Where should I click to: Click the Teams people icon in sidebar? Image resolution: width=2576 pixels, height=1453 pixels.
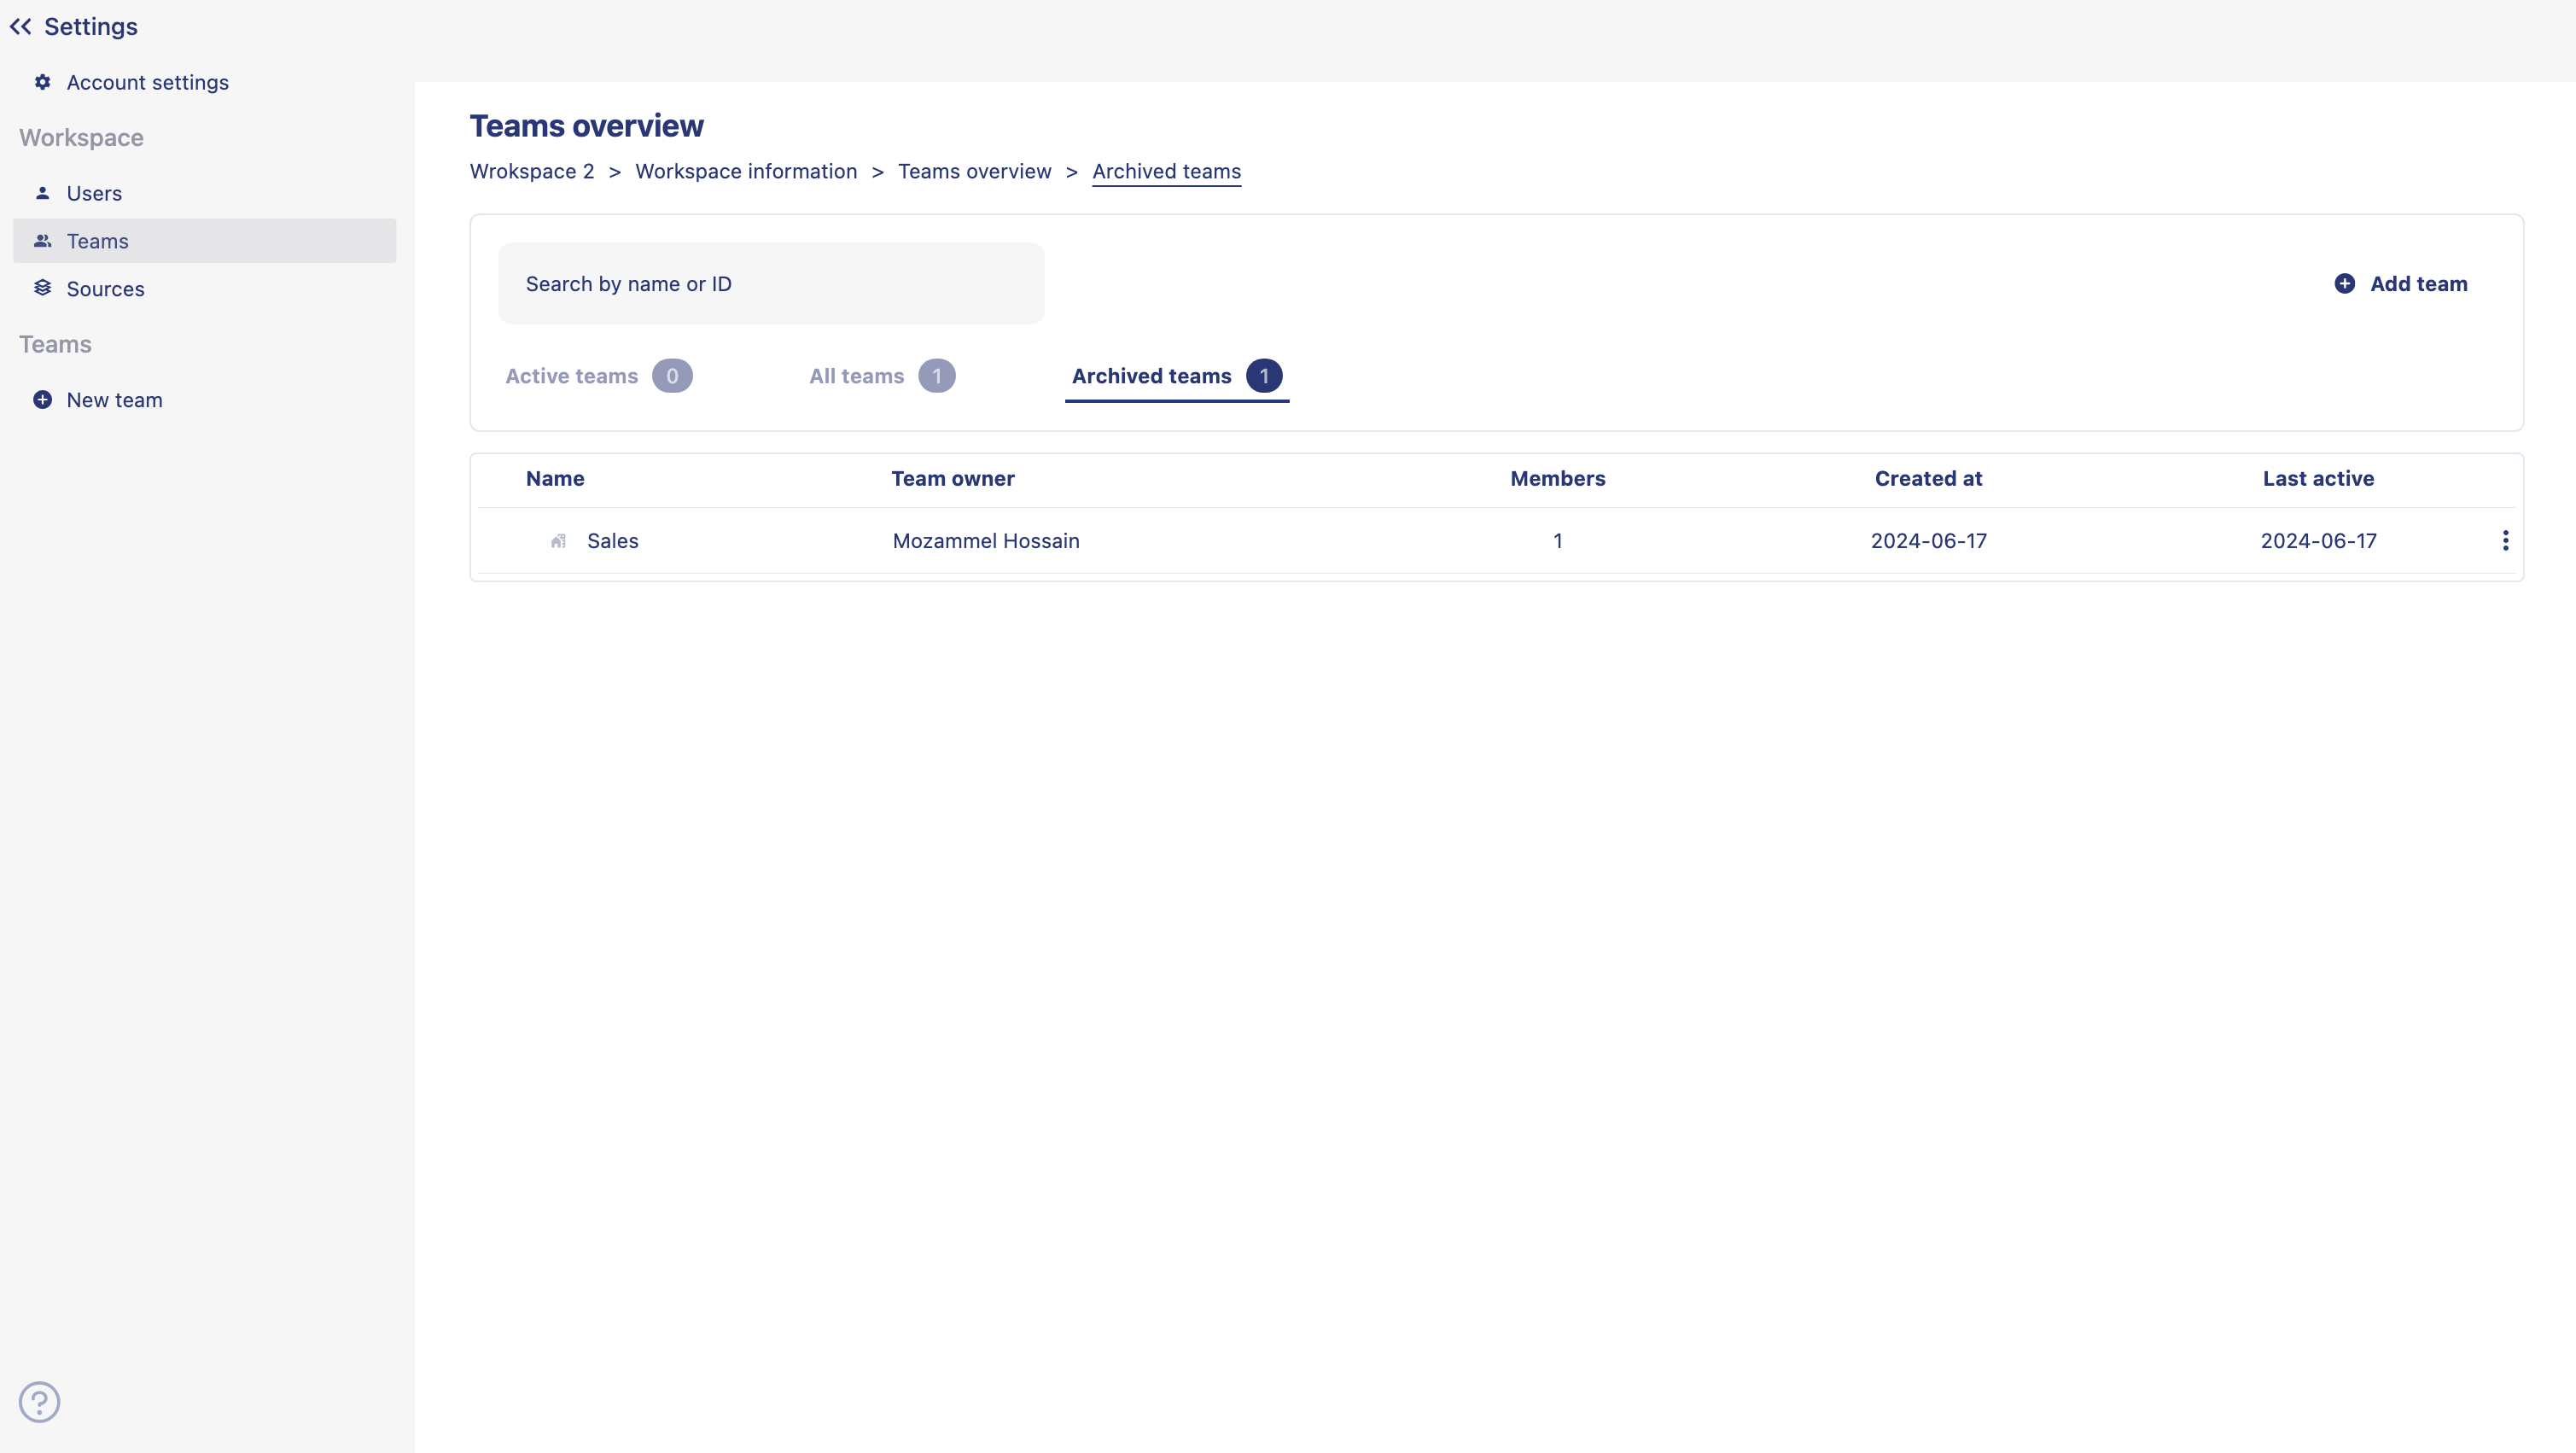pyautogui.click(x=42, y=241)
